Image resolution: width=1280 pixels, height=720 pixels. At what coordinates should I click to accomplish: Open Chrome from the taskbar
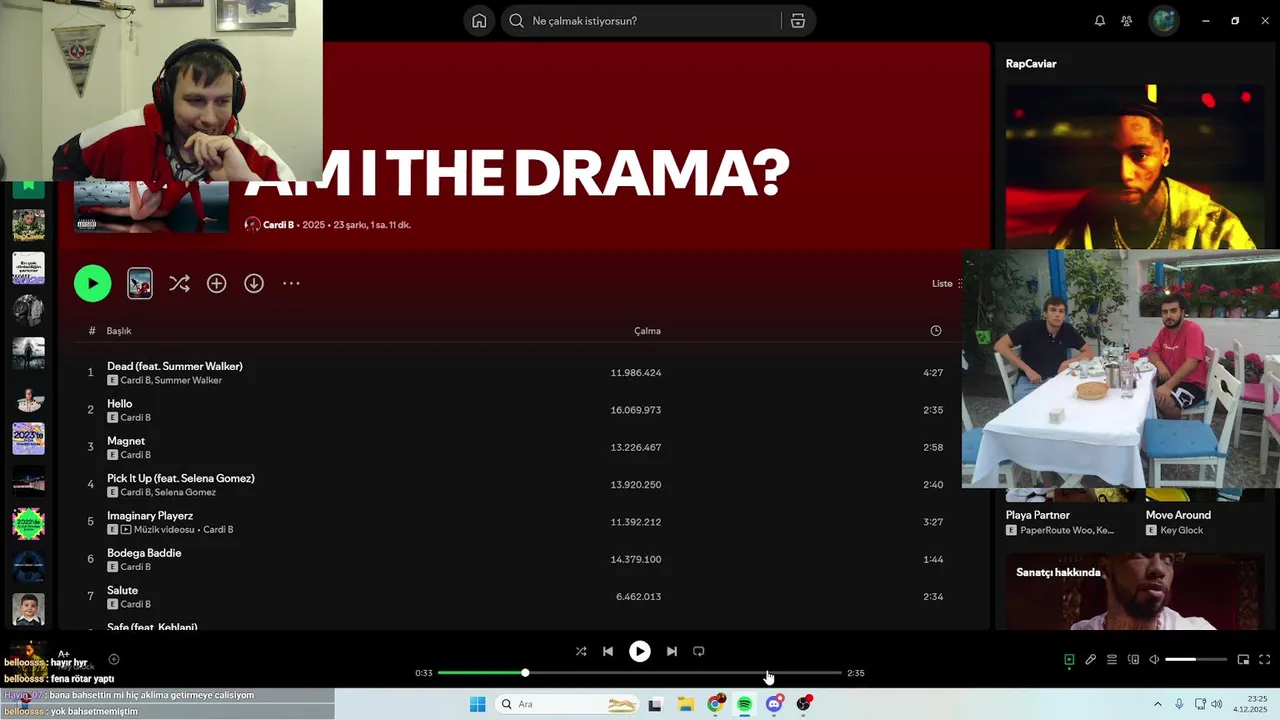tap(715, 704)
